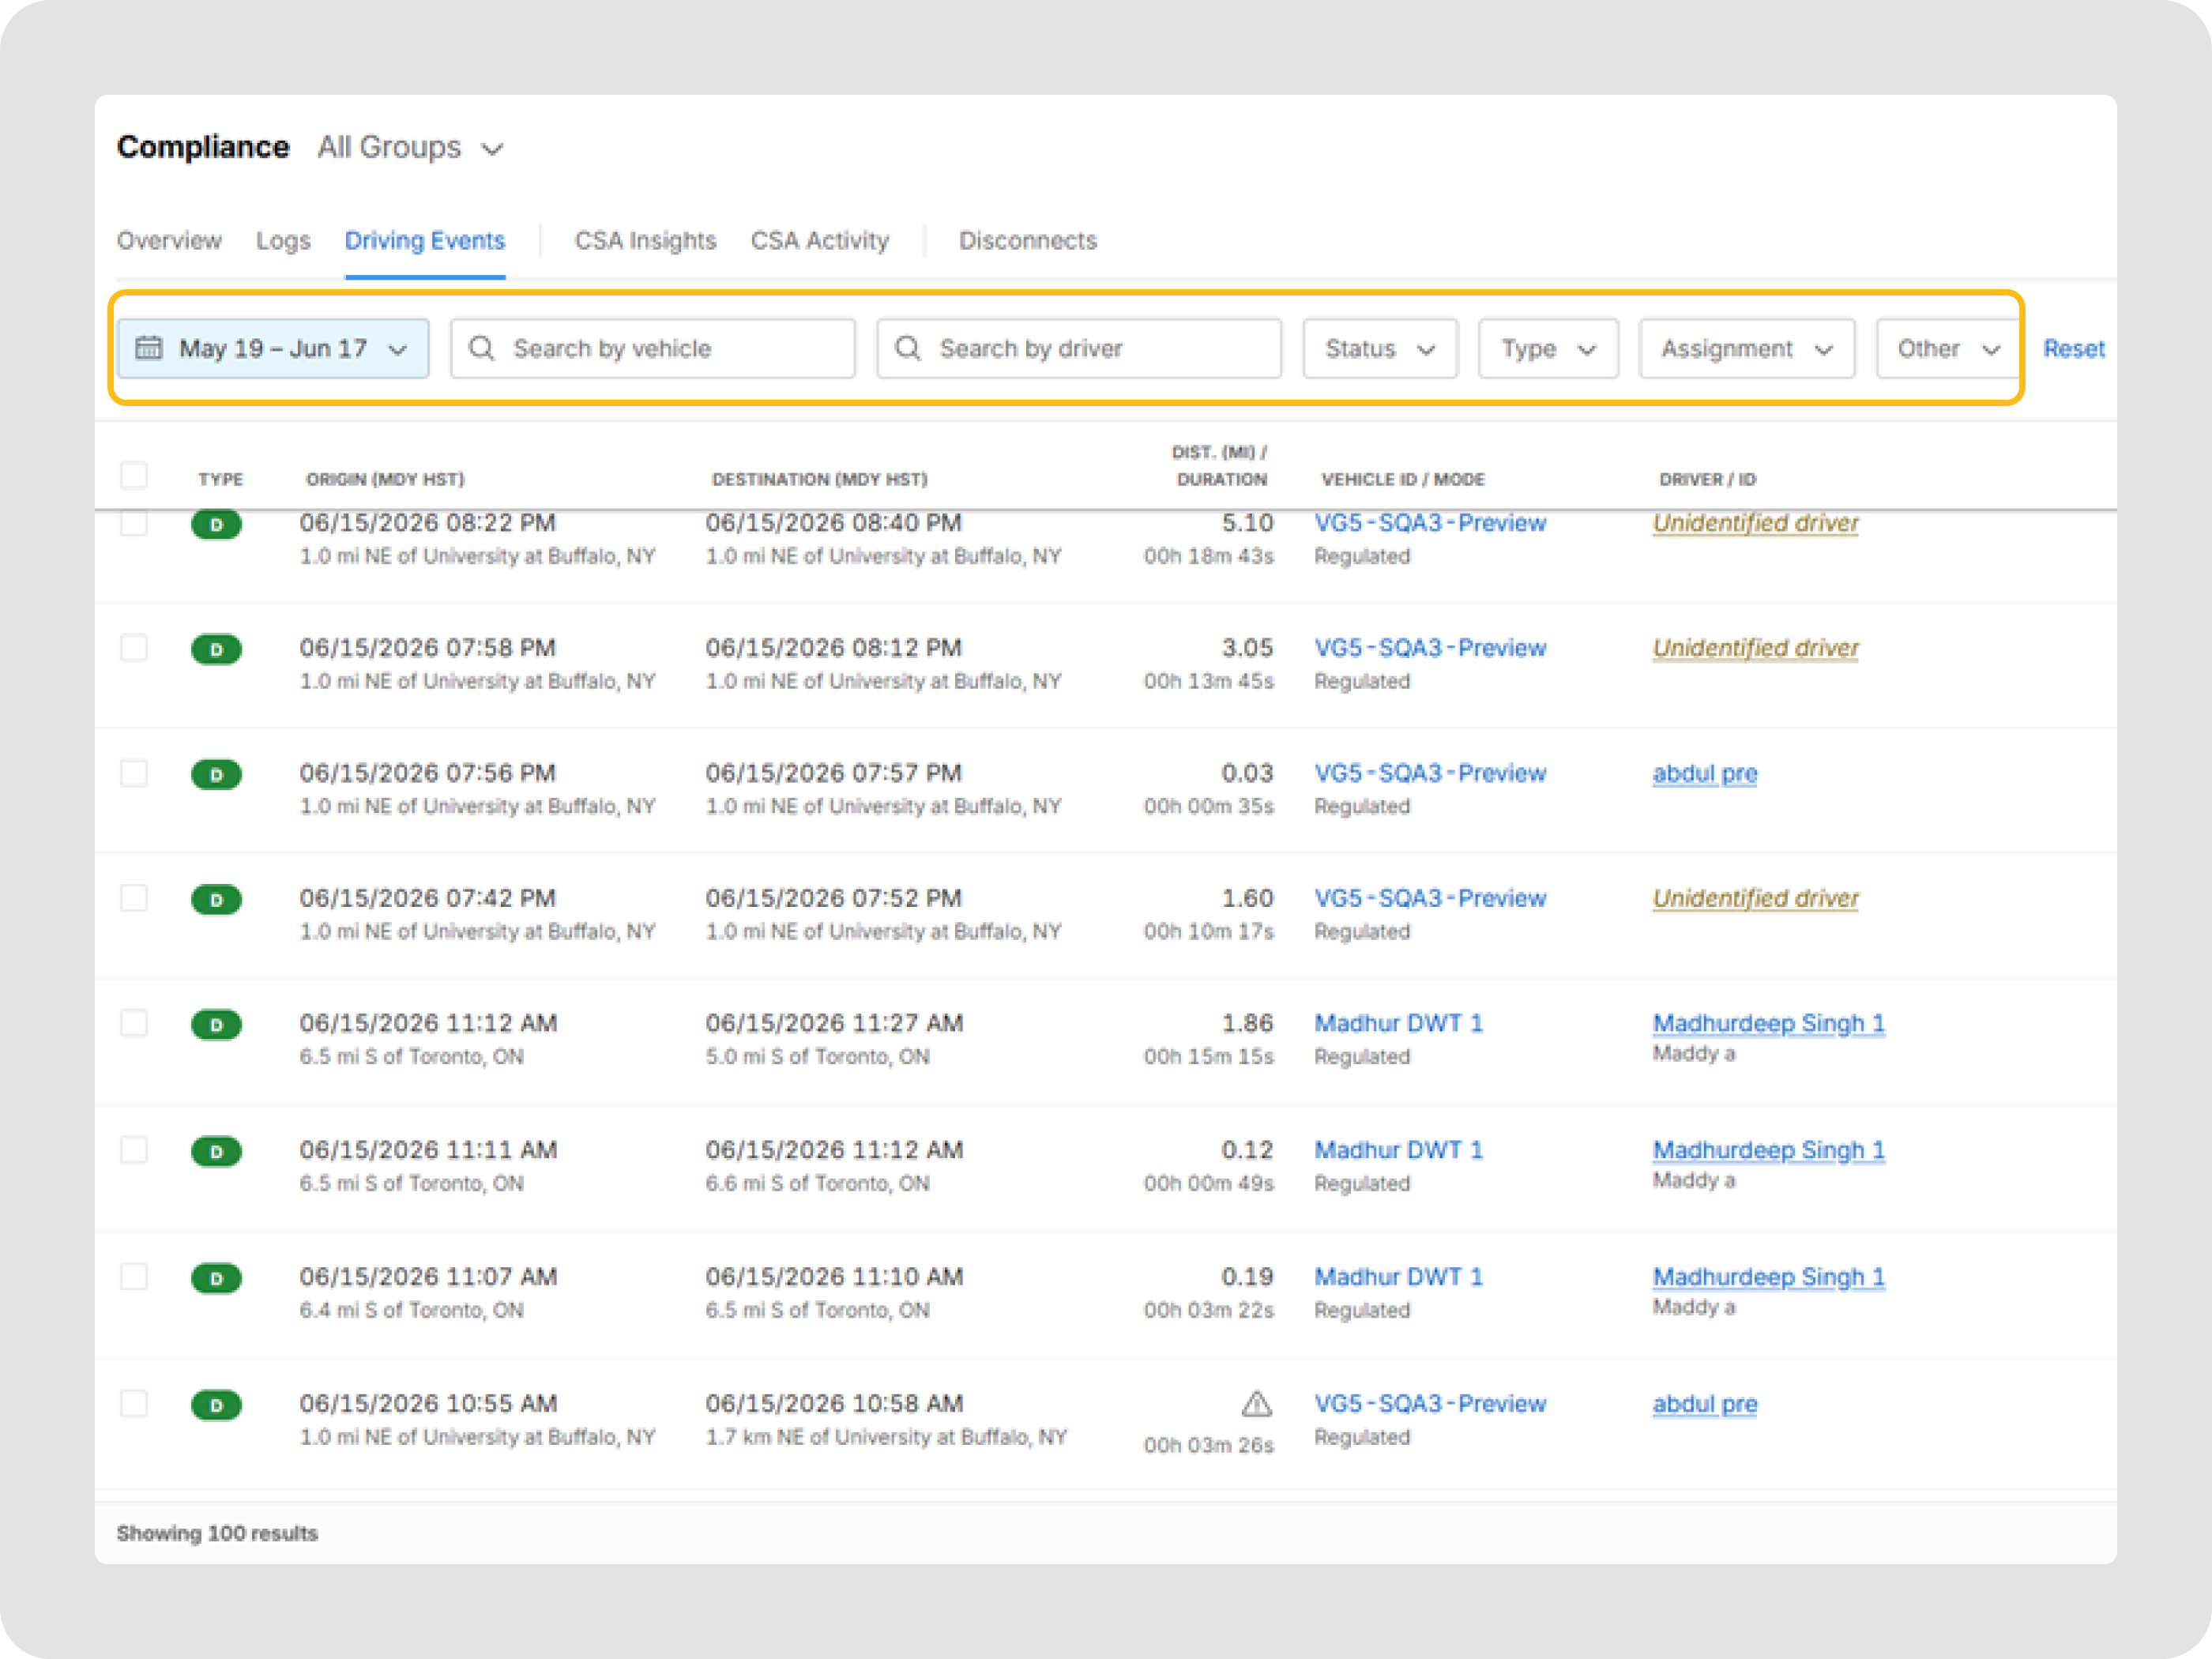The image size is (2212, 1659).
Task: Click the DIST. (MI) / DURATION column header
Action: point(1221,466)
